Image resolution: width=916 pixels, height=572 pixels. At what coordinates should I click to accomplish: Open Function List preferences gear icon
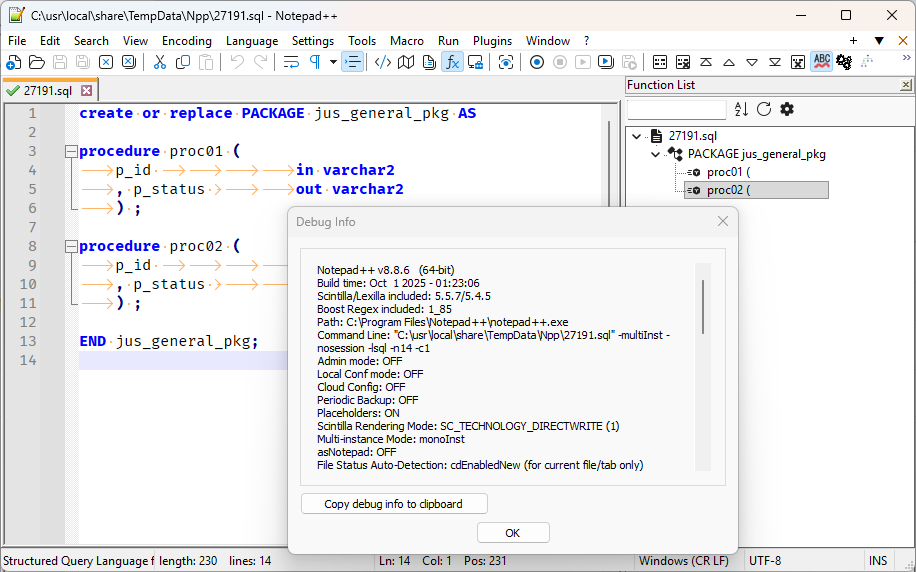[x=787, y=109]
